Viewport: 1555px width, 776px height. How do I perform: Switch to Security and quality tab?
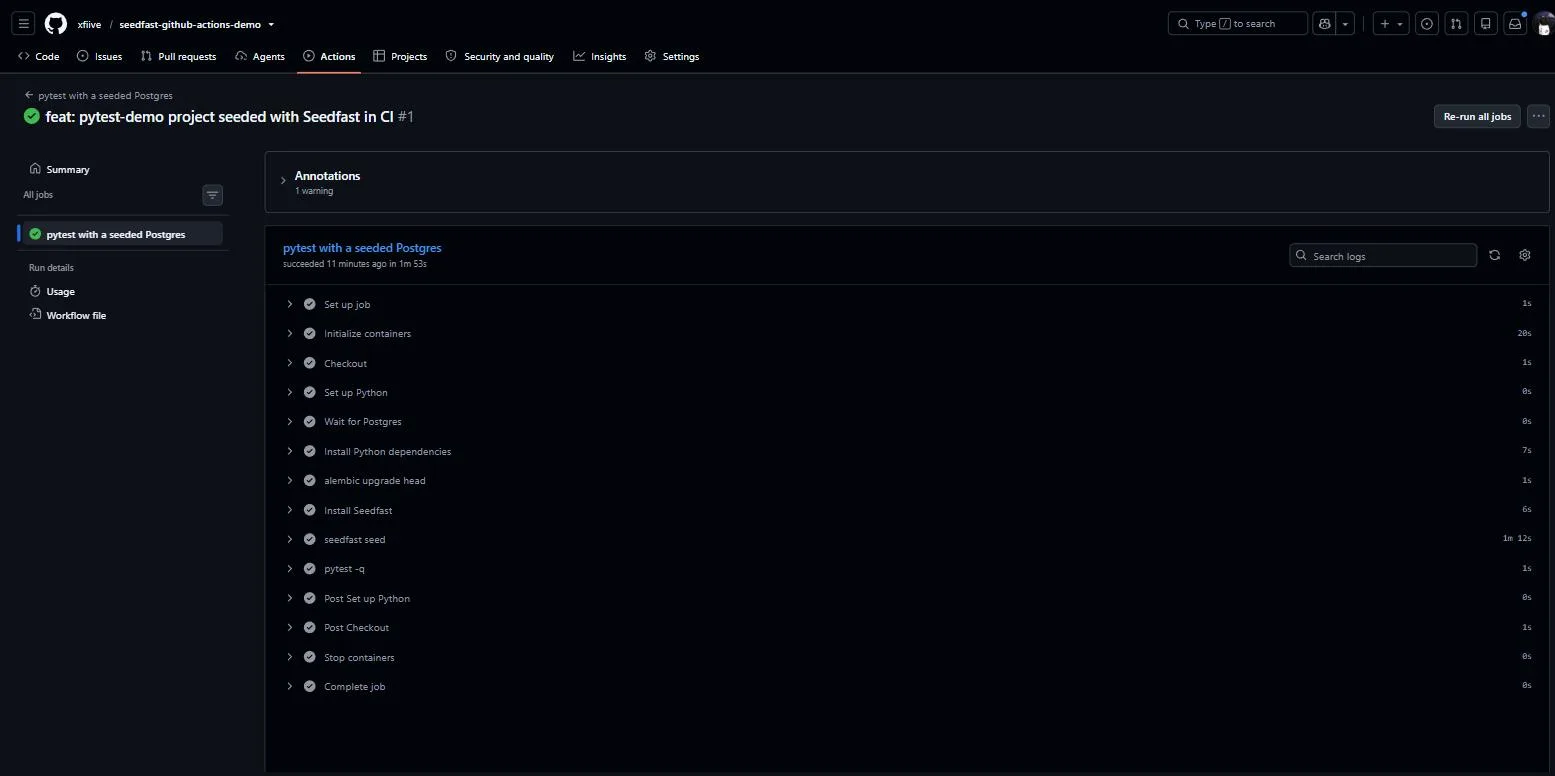tap(499, 57)
